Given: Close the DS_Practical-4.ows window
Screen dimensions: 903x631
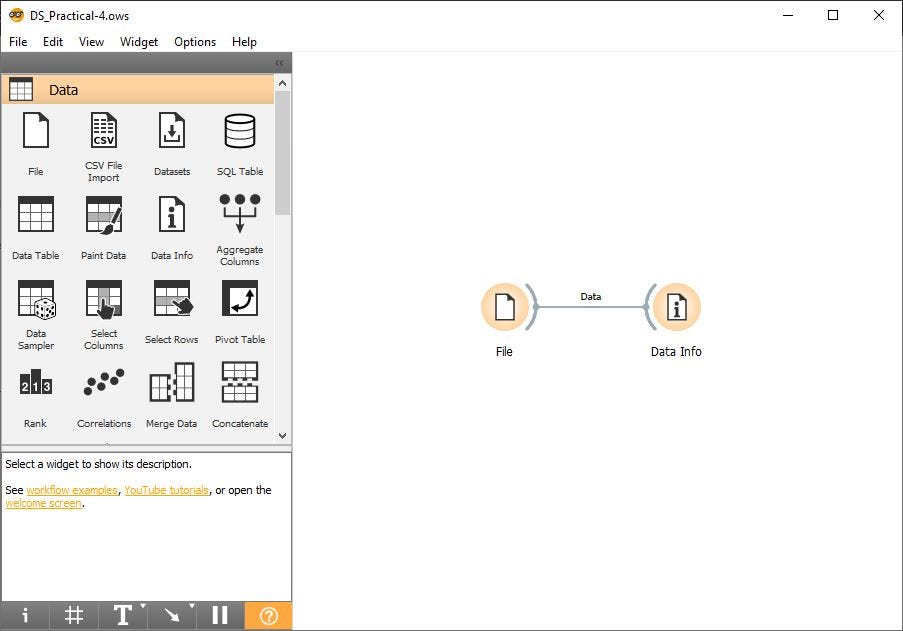Looking at the screenshot, I should (879, 15).
